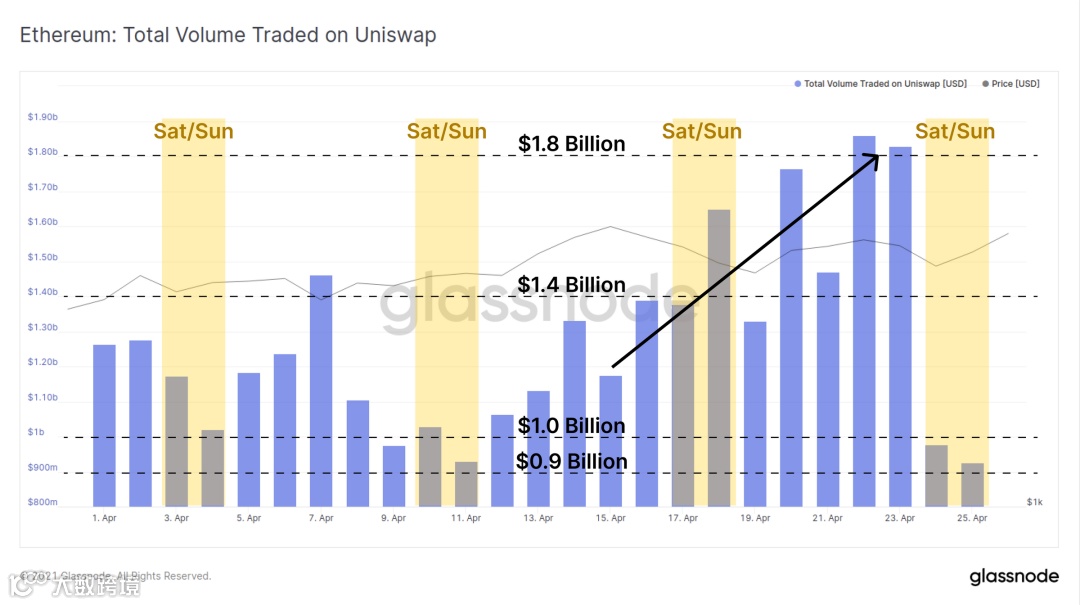Image resolution: width=1080 pixels, height=605 pixels.
Task: Click the blue bar for 7 April
Action: click(x=321, y=390)
